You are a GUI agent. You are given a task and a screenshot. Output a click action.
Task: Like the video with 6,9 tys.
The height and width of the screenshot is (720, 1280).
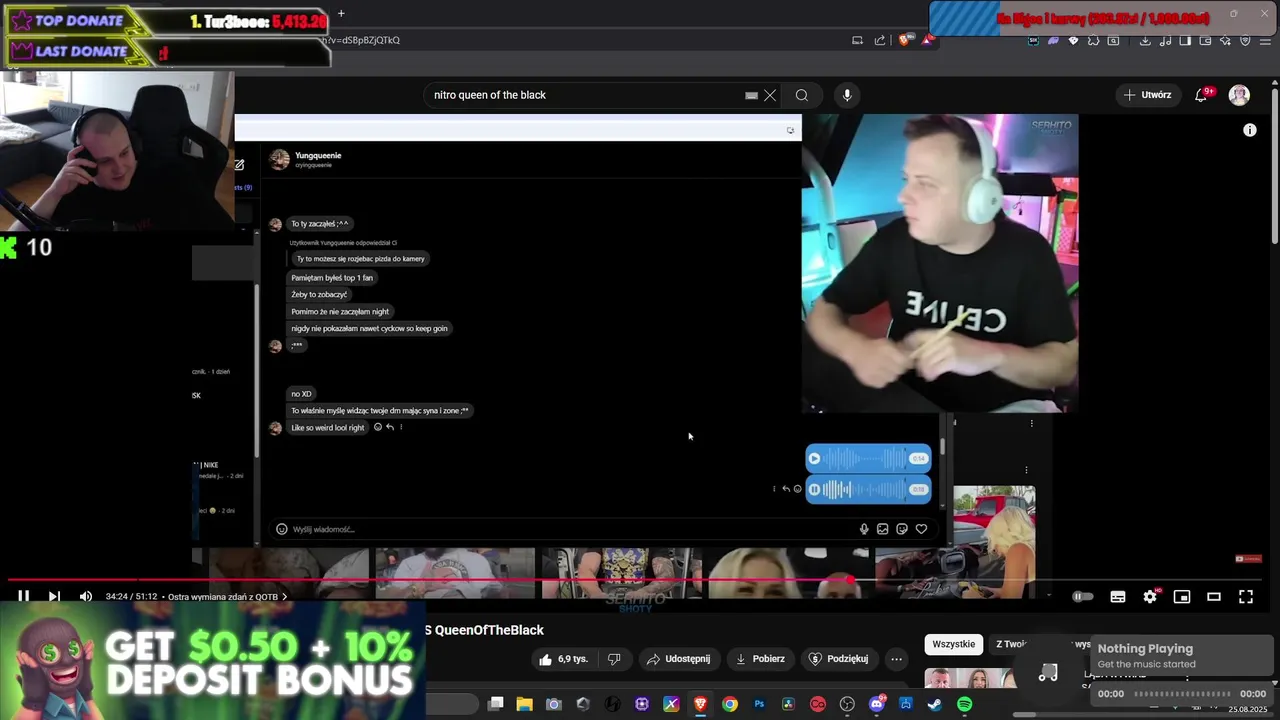click(563, 659)
